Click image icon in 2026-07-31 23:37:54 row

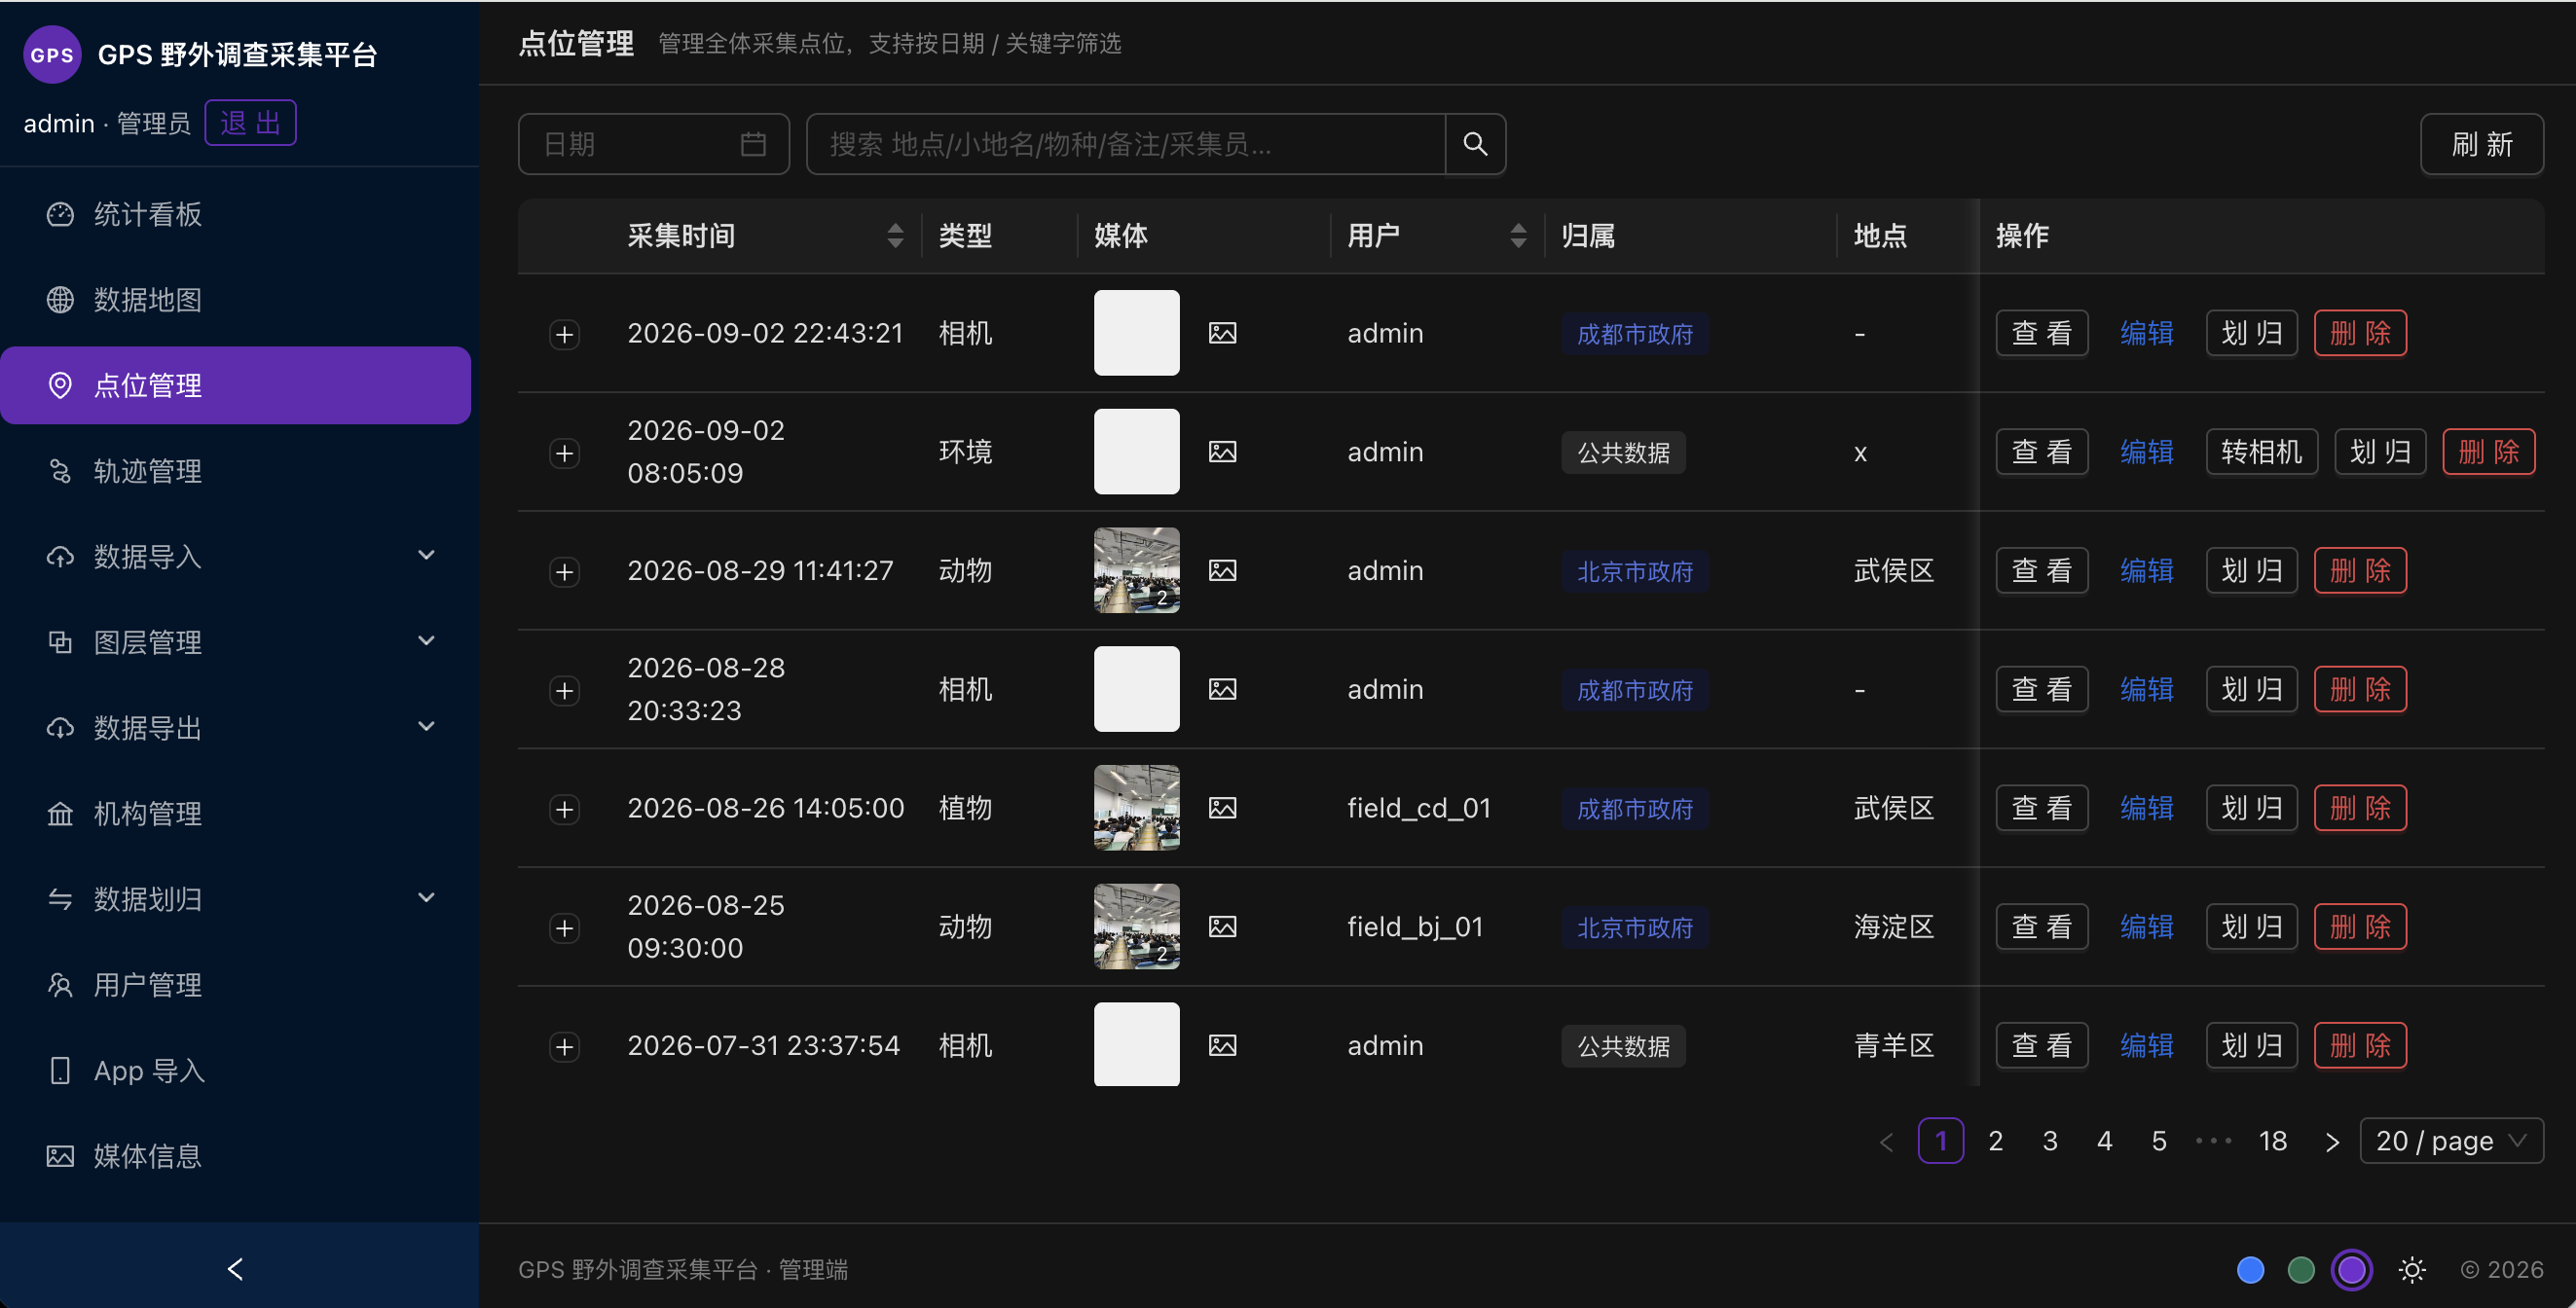pyautogui.click(x=1222, y=1045)
